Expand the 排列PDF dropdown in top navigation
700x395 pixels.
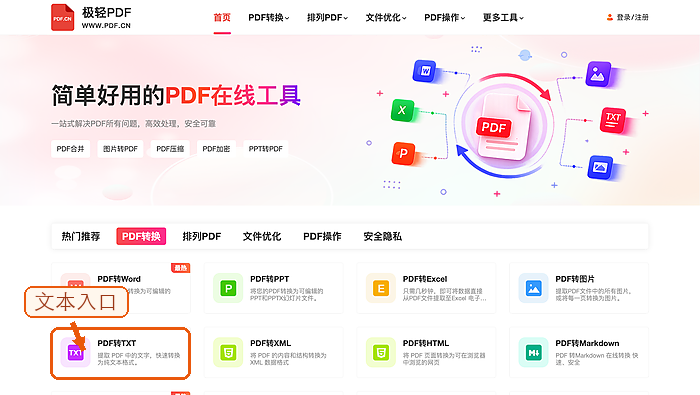coord(327,17)
